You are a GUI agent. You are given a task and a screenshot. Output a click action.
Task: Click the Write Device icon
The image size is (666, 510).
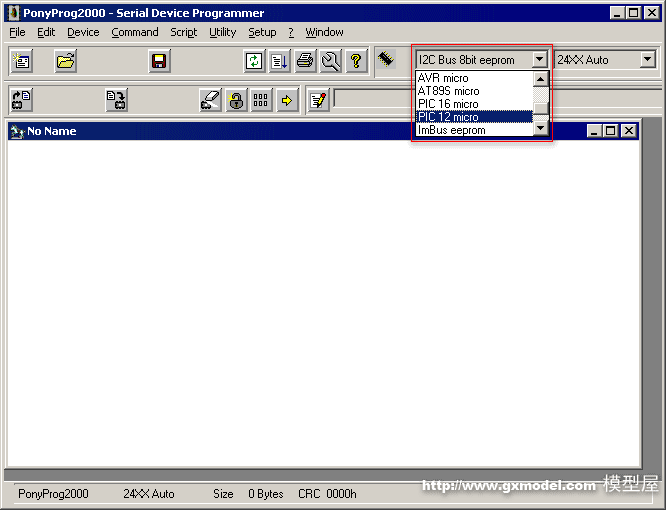click(117, 100)
